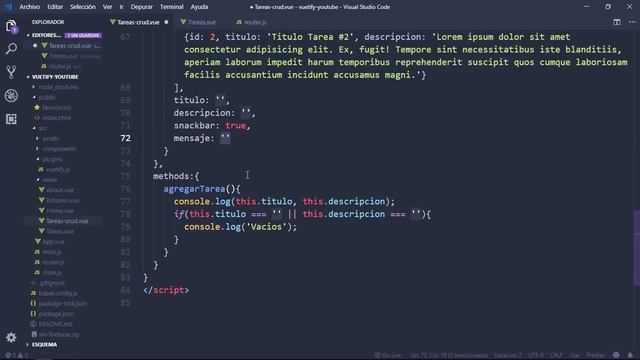This screenshot has height=360, width=640.
Task: Click the errors and warnings status icon
Action: pos(16,355)
